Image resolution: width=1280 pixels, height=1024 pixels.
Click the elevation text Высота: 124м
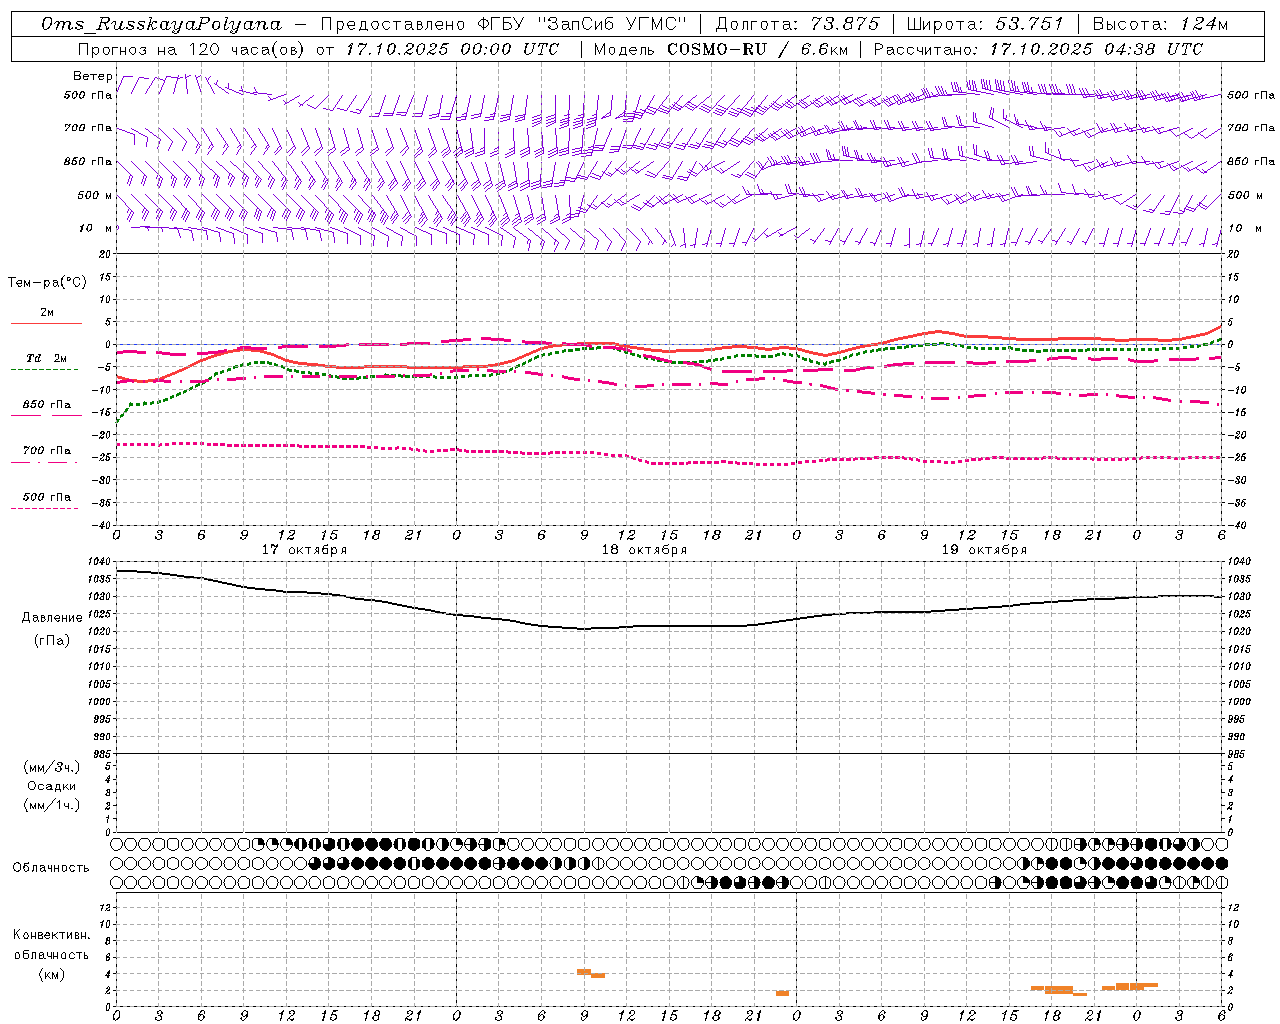pyautogui.click(x=1160, y=24)
